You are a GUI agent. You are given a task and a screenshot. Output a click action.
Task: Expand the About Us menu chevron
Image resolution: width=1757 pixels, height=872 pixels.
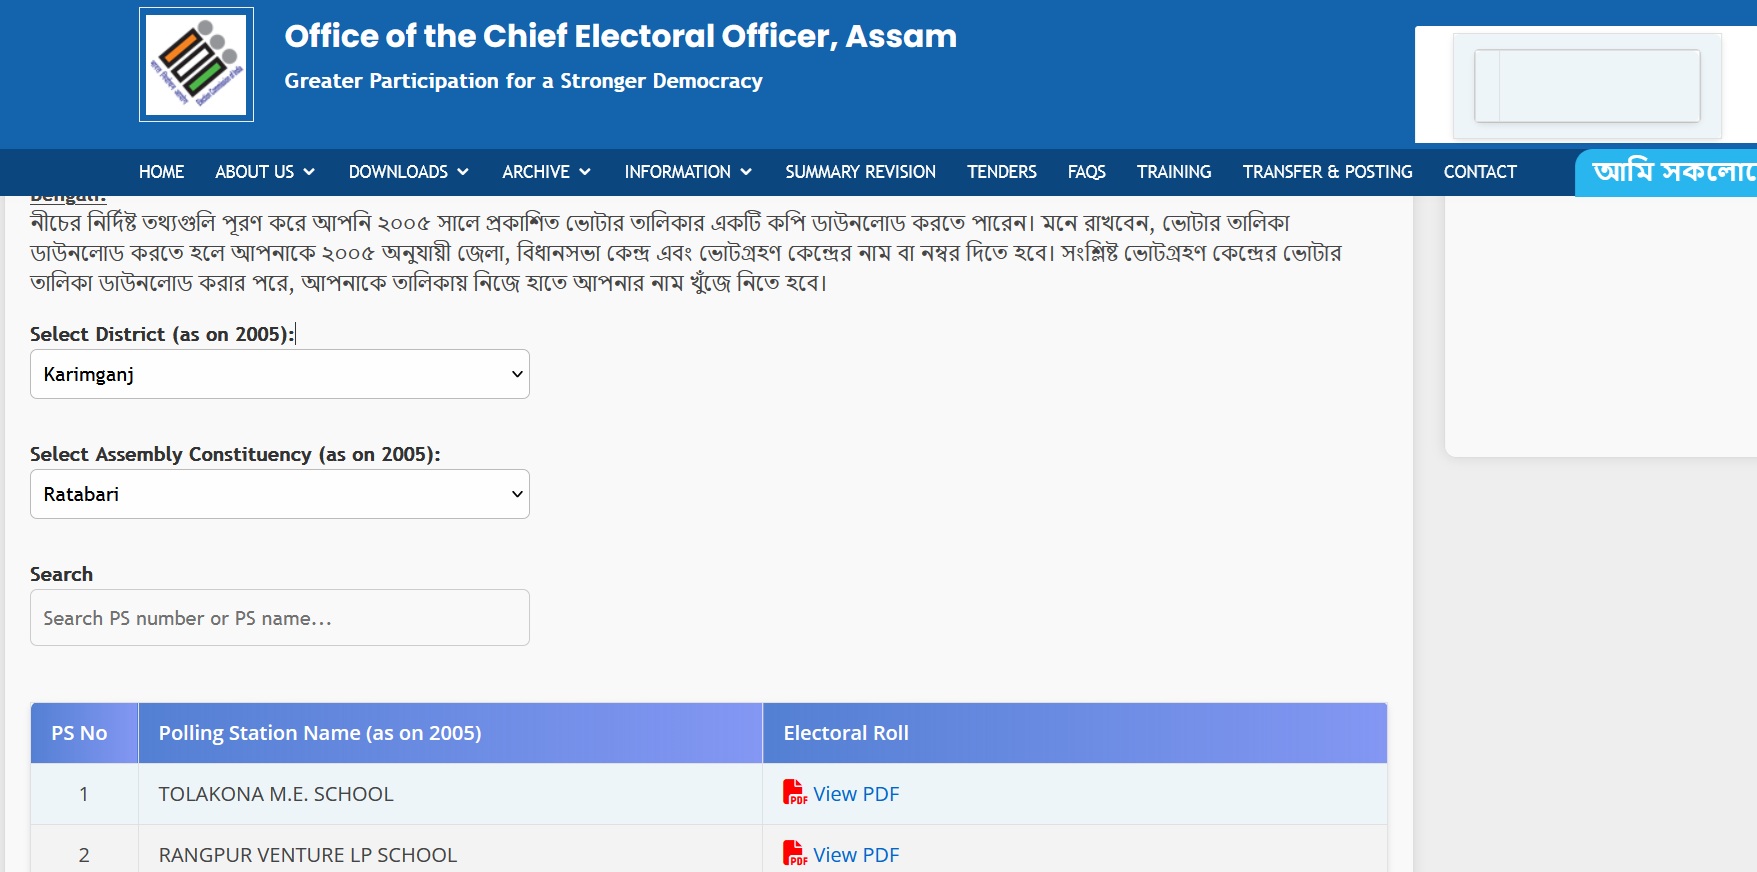[x=309, y=172]
